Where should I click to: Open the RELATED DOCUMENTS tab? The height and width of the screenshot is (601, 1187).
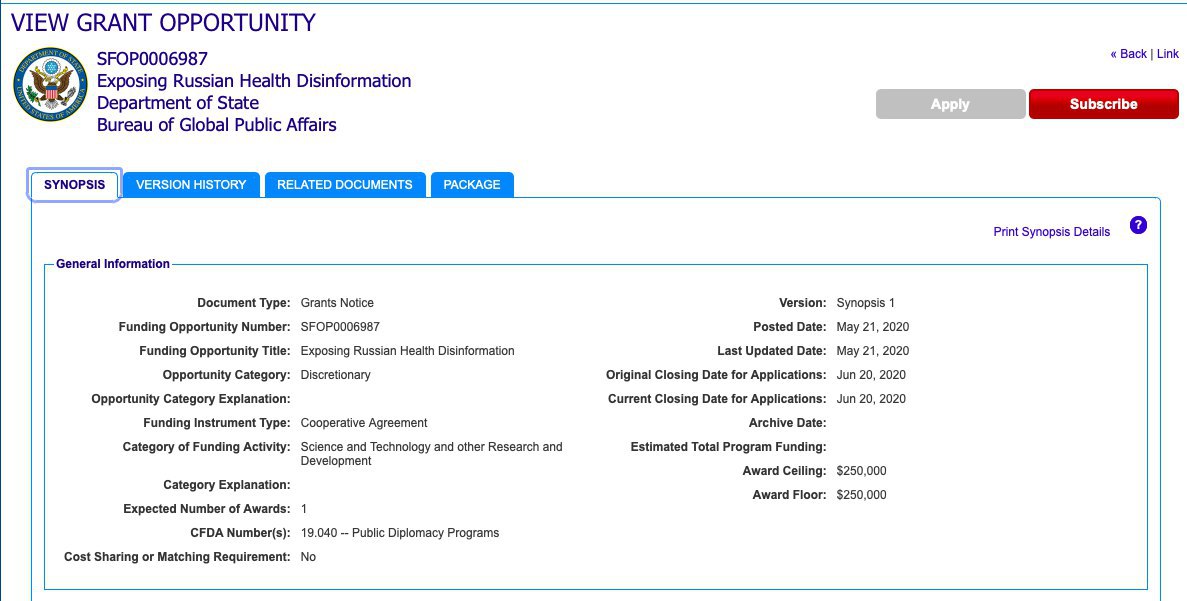(344, 185)
